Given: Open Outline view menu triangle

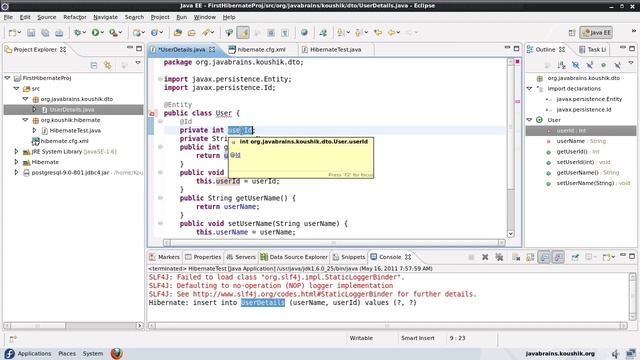Looking at the screenshot, I should (x=631, y=63).
